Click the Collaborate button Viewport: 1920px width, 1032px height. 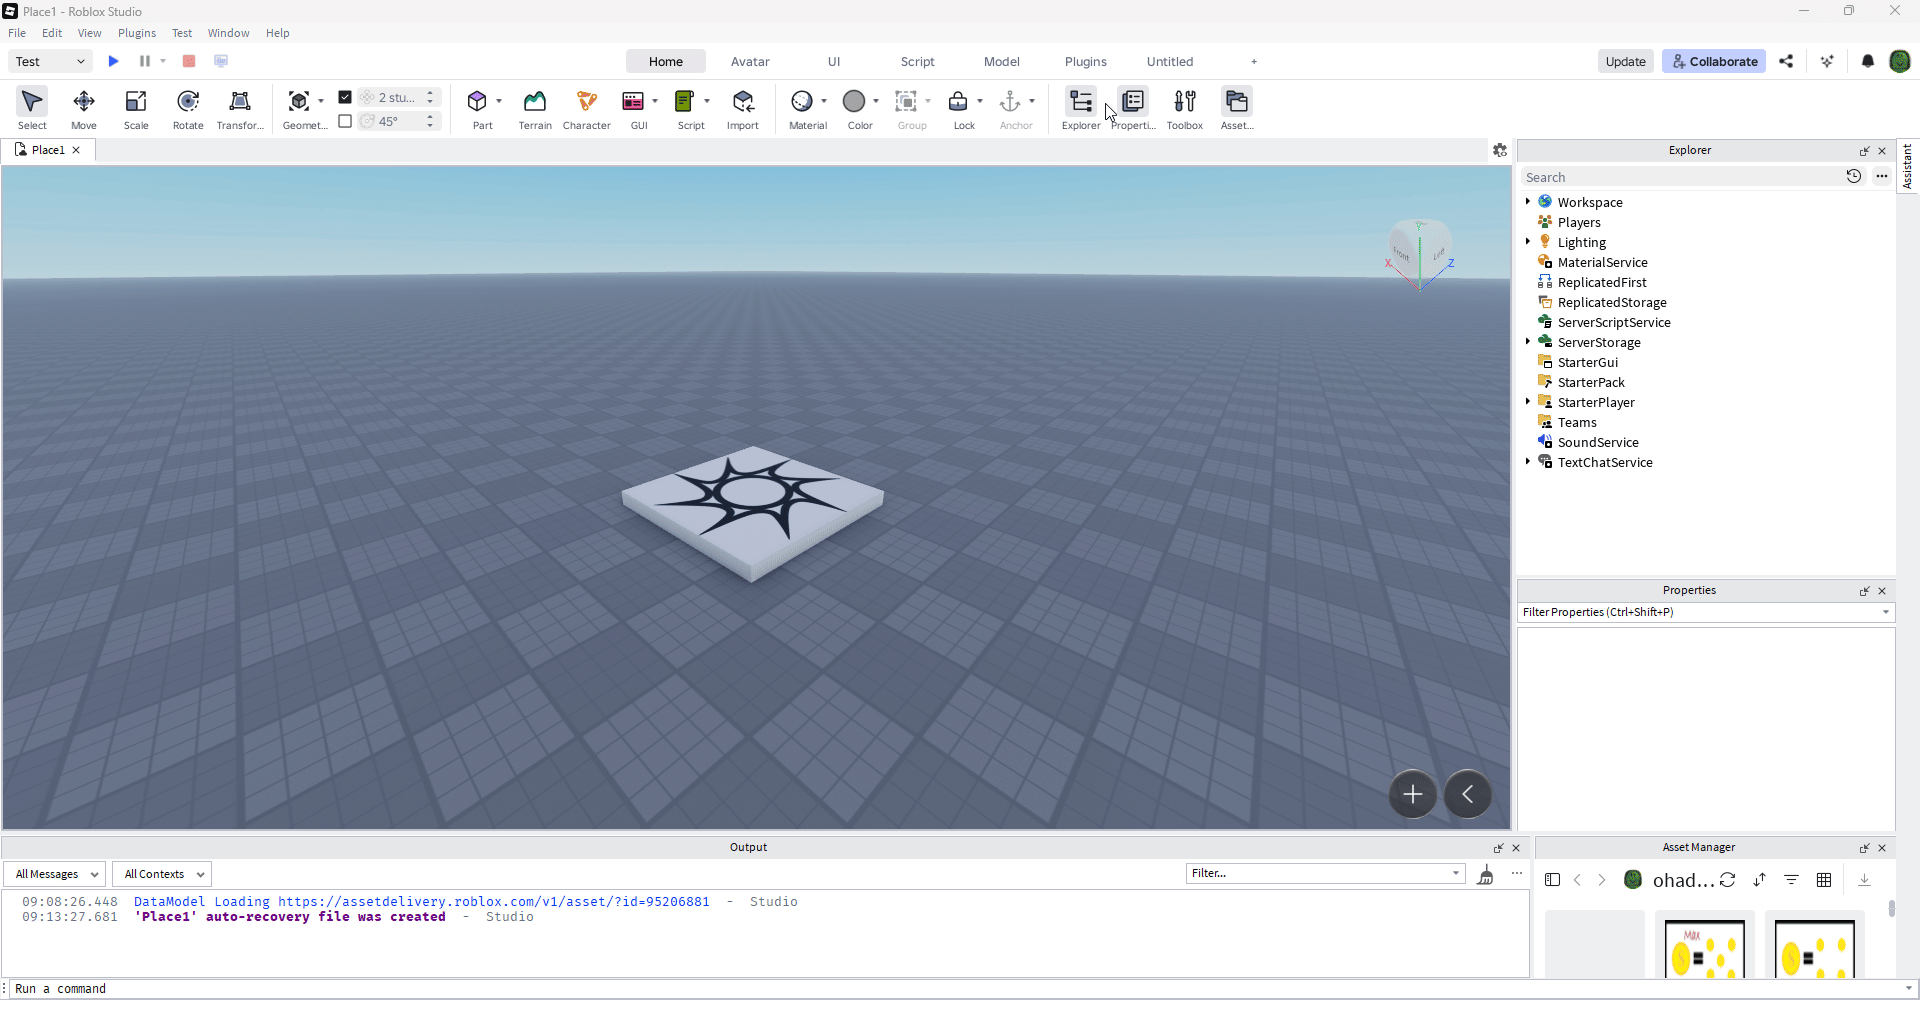1714,61
